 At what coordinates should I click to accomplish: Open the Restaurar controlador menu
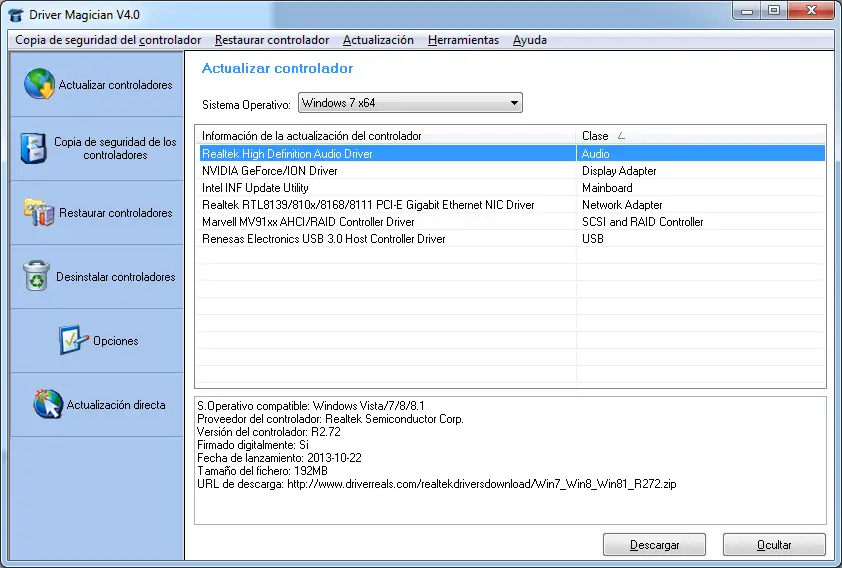pos(272,40)
